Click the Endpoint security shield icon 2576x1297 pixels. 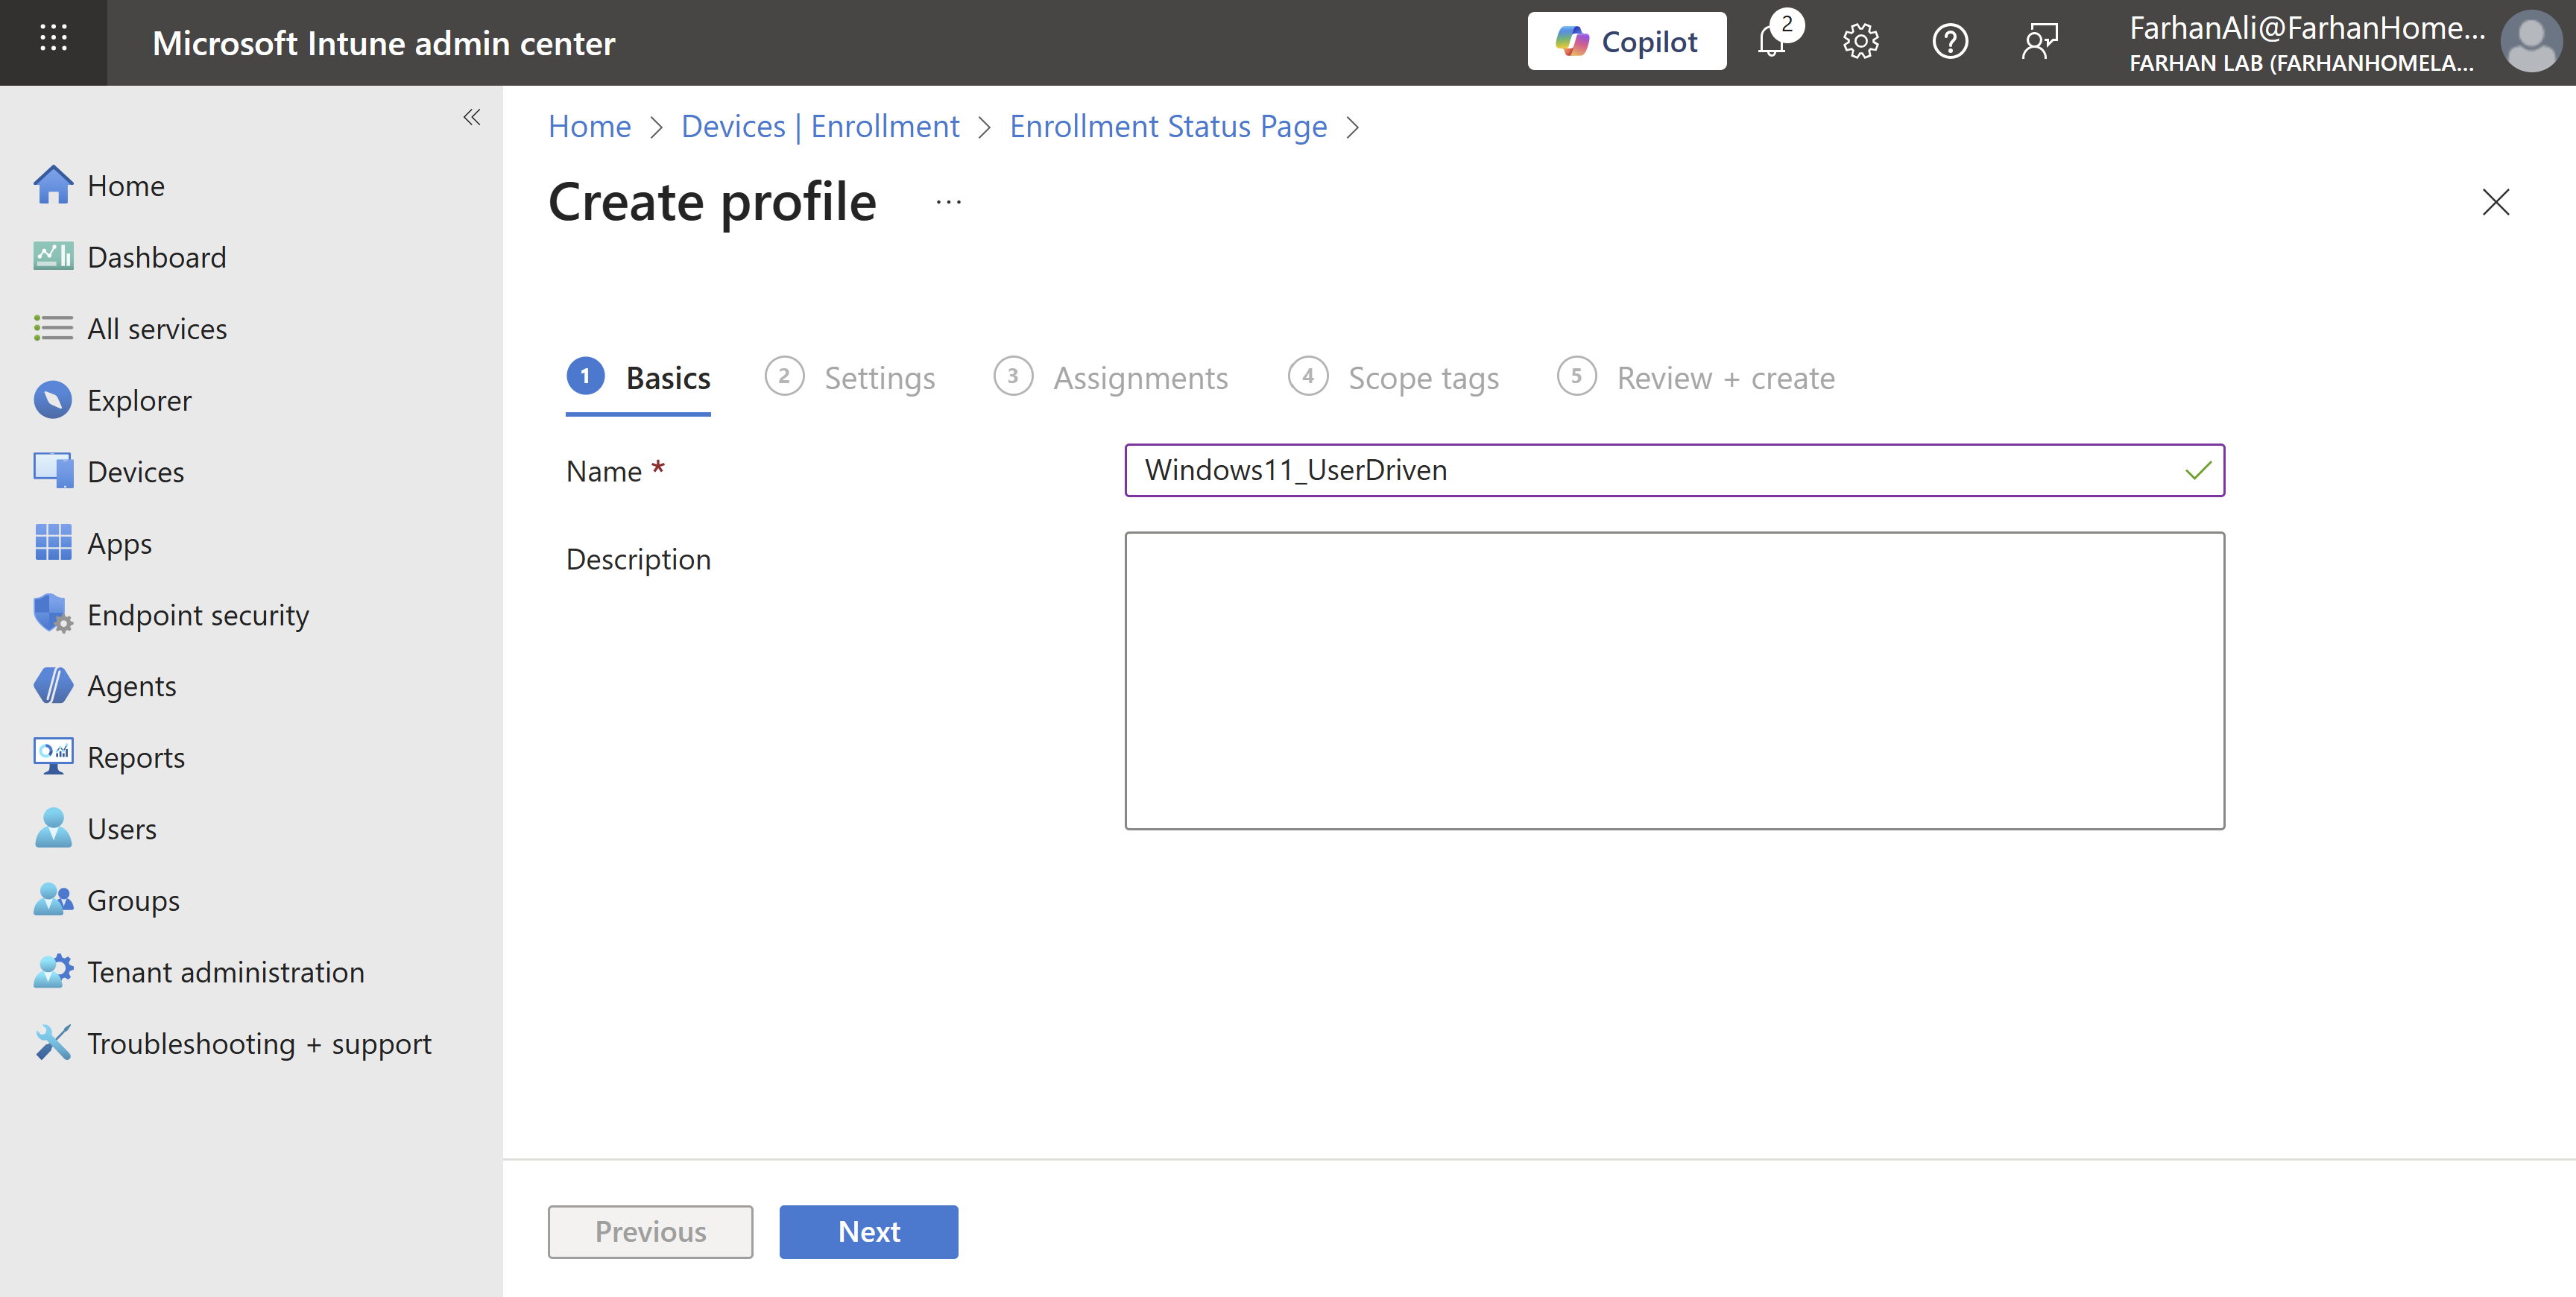52,614
